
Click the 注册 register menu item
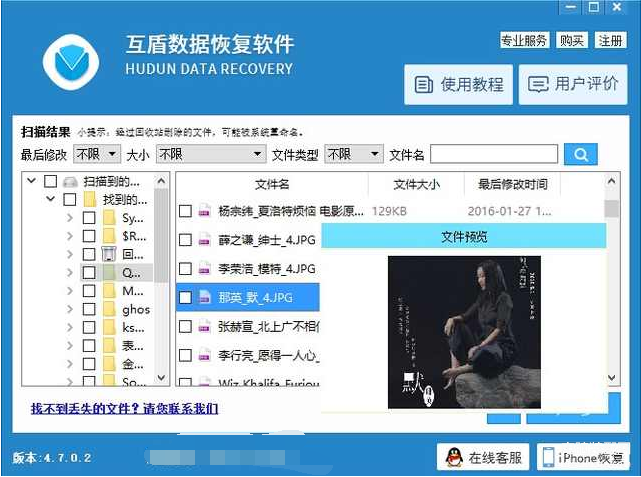(610, 40)
